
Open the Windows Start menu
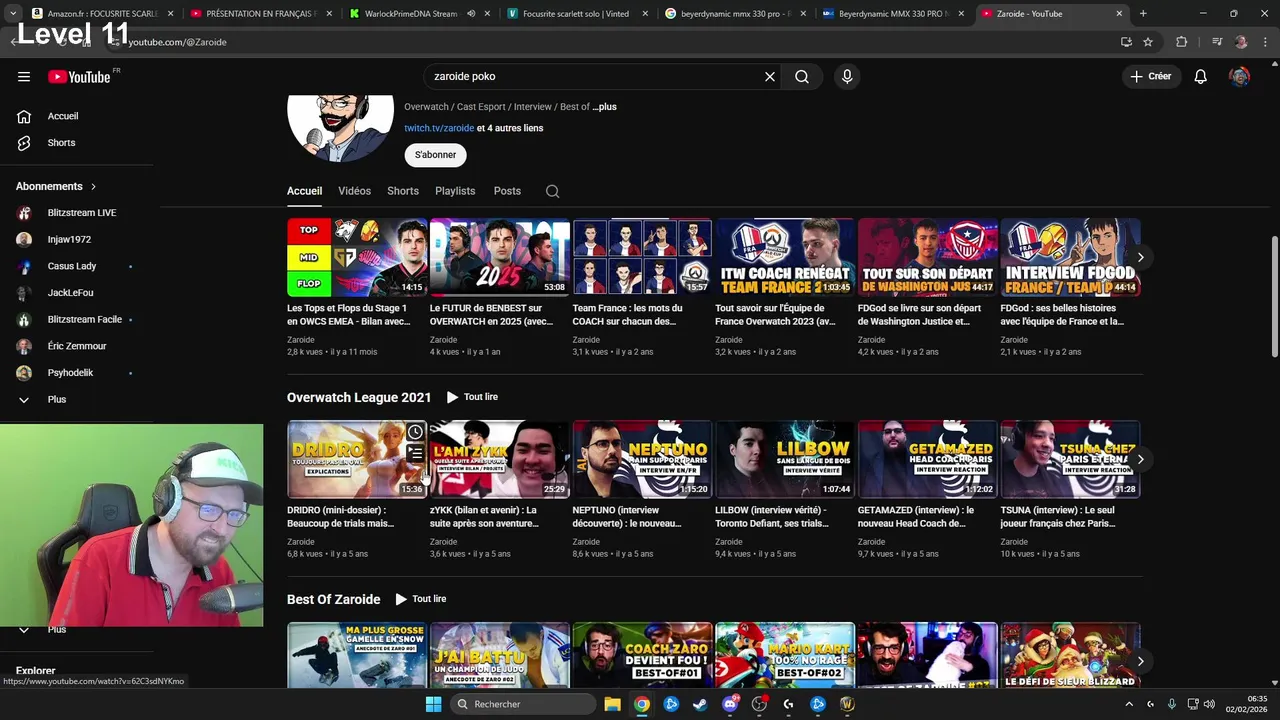pyautogui.click(x=433, y=704)
